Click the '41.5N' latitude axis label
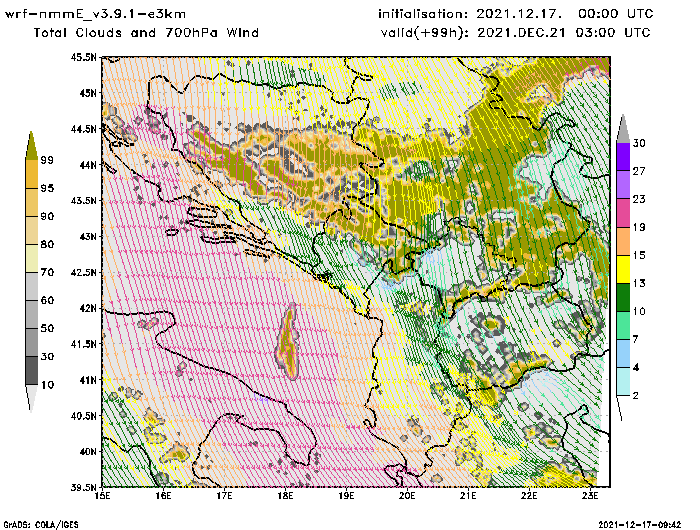Image resolution: width=700 pixels, height=530 pixels. [83, 344]
